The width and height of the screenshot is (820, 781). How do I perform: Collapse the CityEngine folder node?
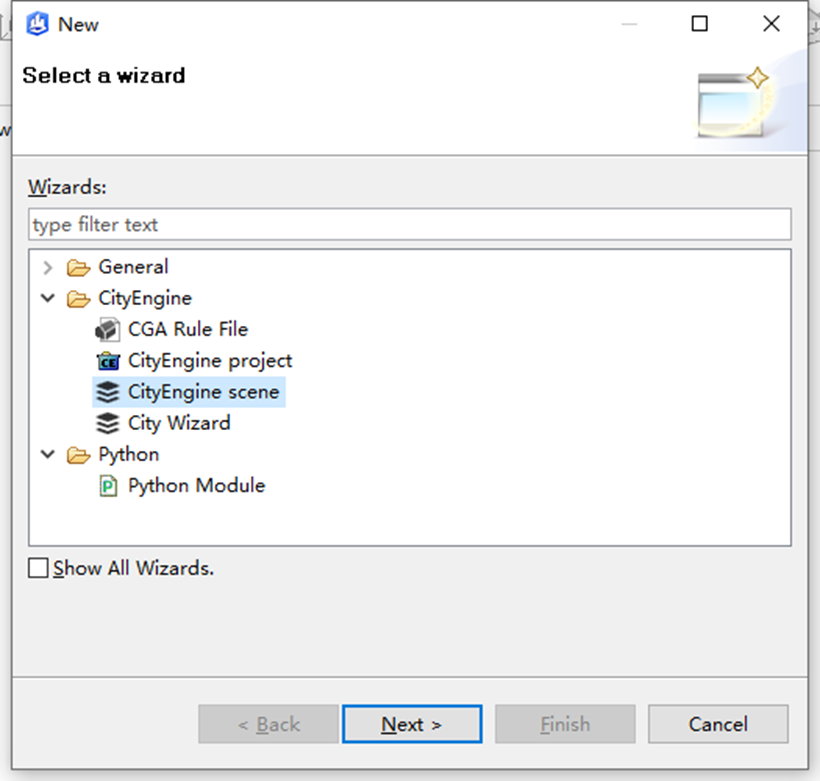(48, 298)
